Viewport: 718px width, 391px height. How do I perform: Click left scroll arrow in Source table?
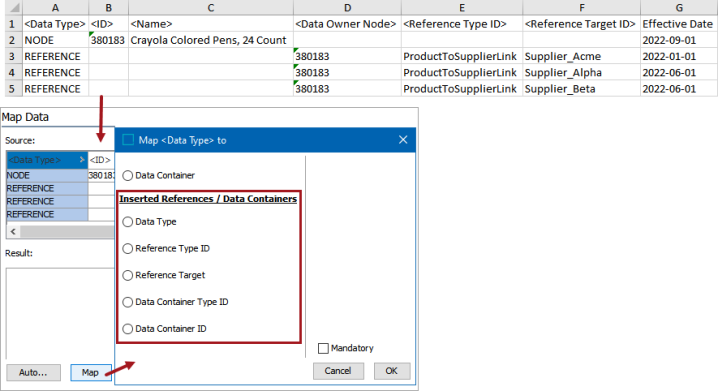(x=13, y=232)
